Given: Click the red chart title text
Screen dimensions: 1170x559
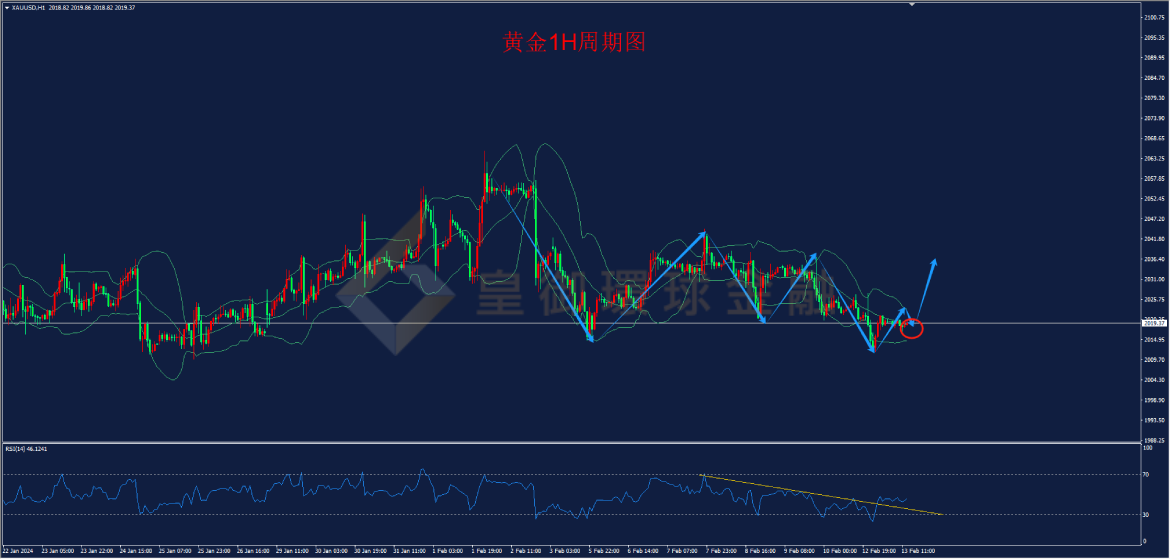Looking at the screenshot, I should pos(573,43).
